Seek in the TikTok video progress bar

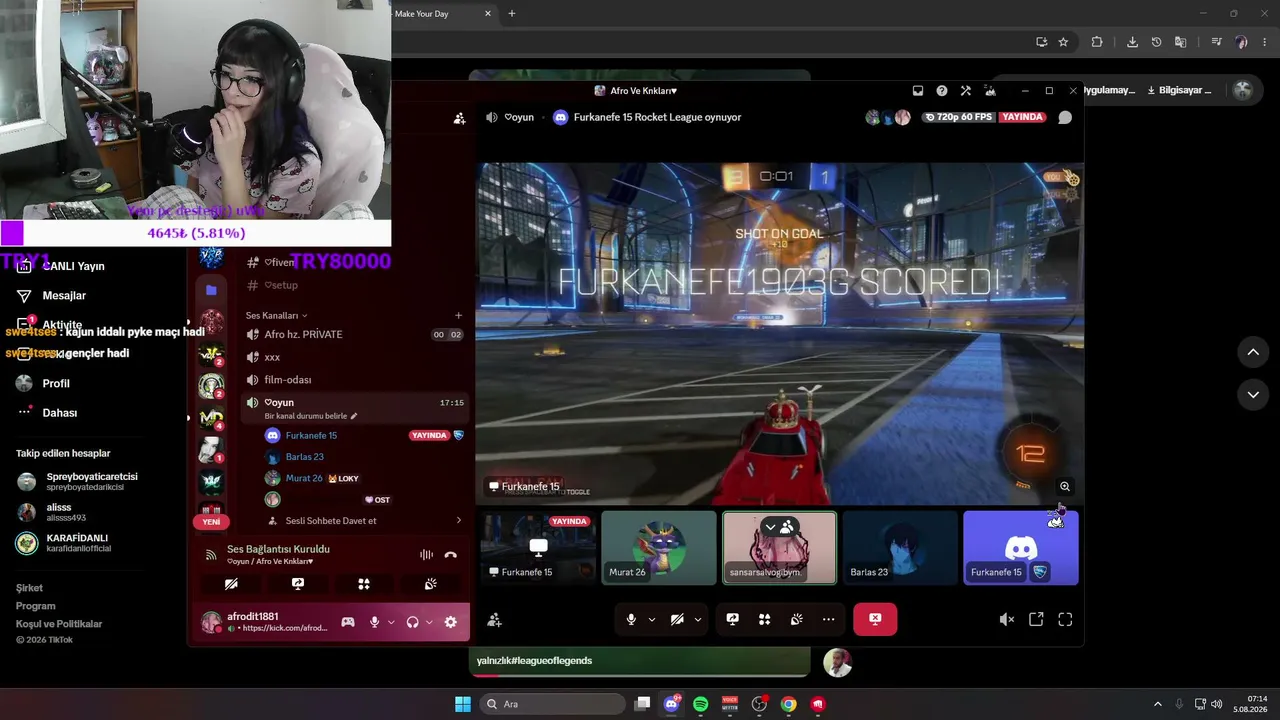[x=640, y=675]
